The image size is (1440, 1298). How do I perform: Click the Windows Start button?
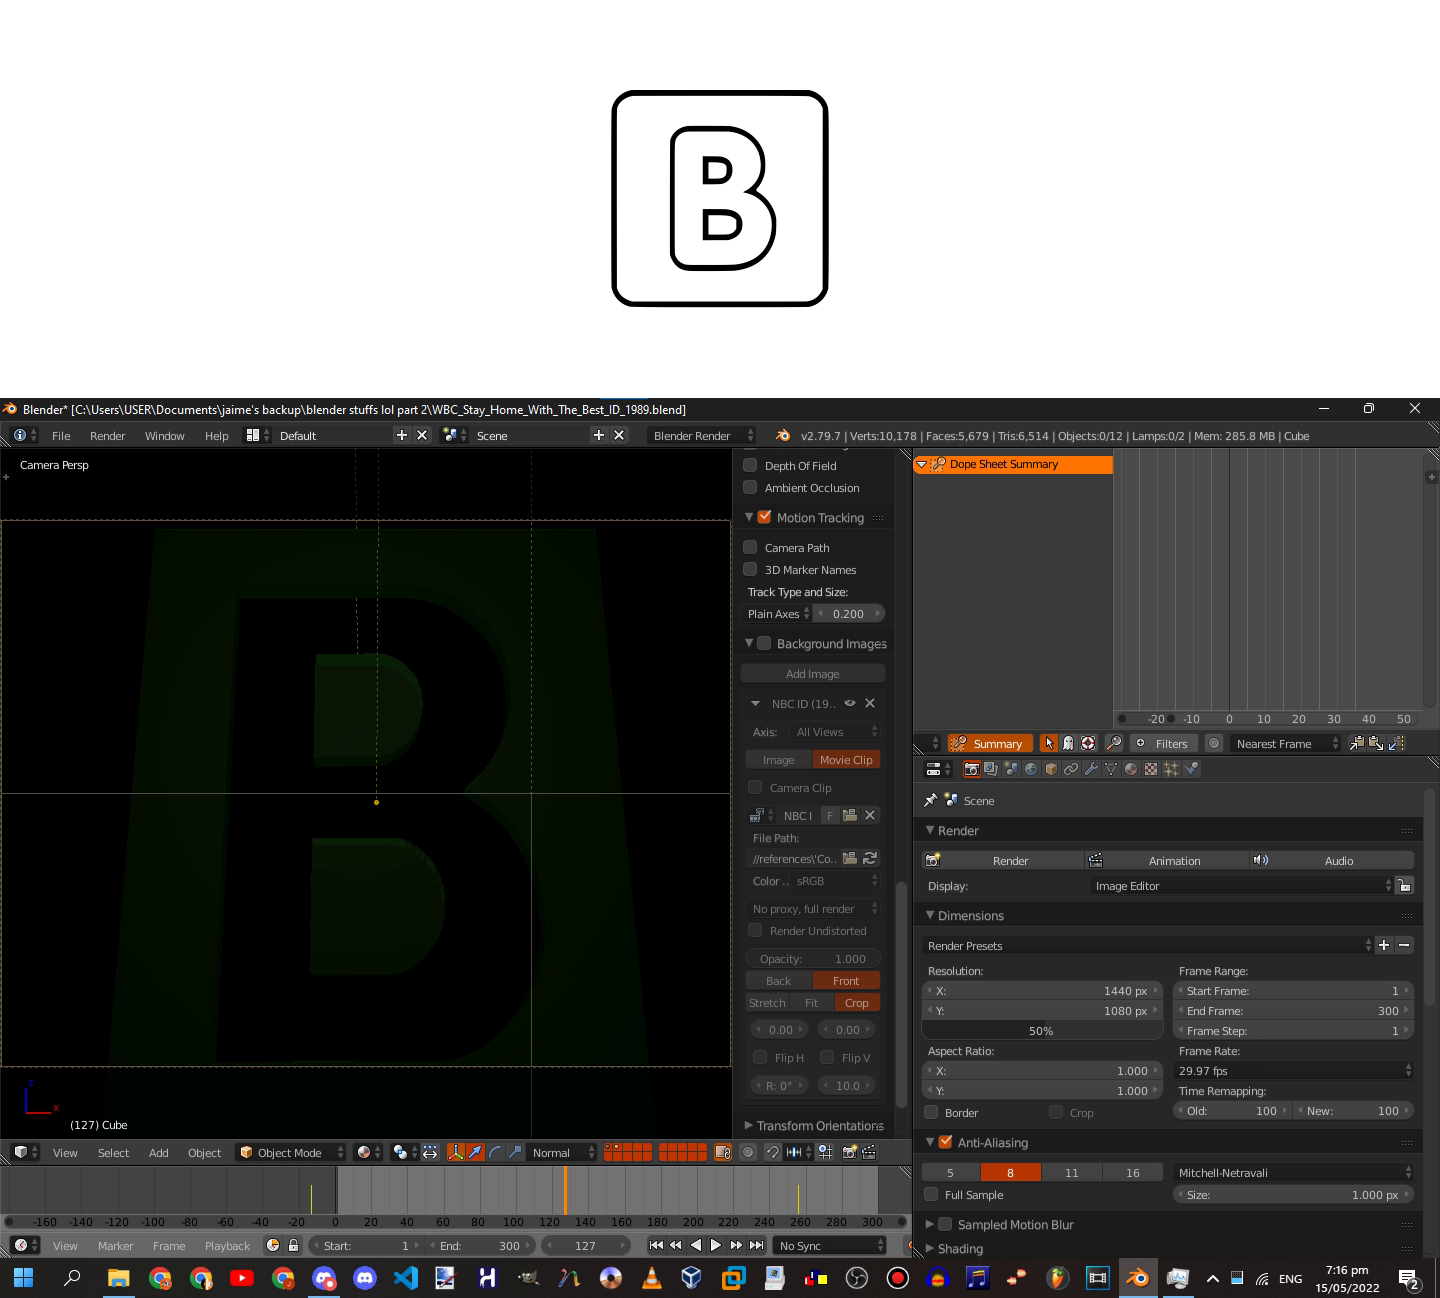23,1277
